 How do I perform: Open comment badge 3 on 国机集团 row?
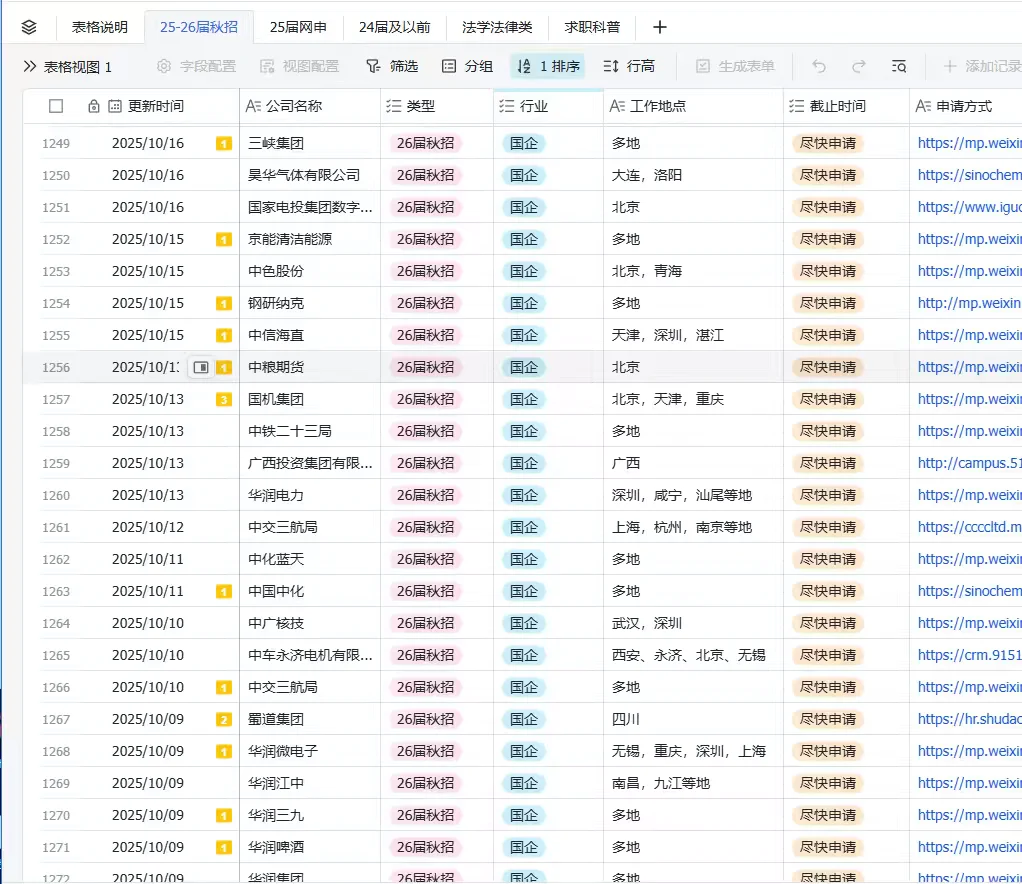pyautogui.click(x=224, y=400)
